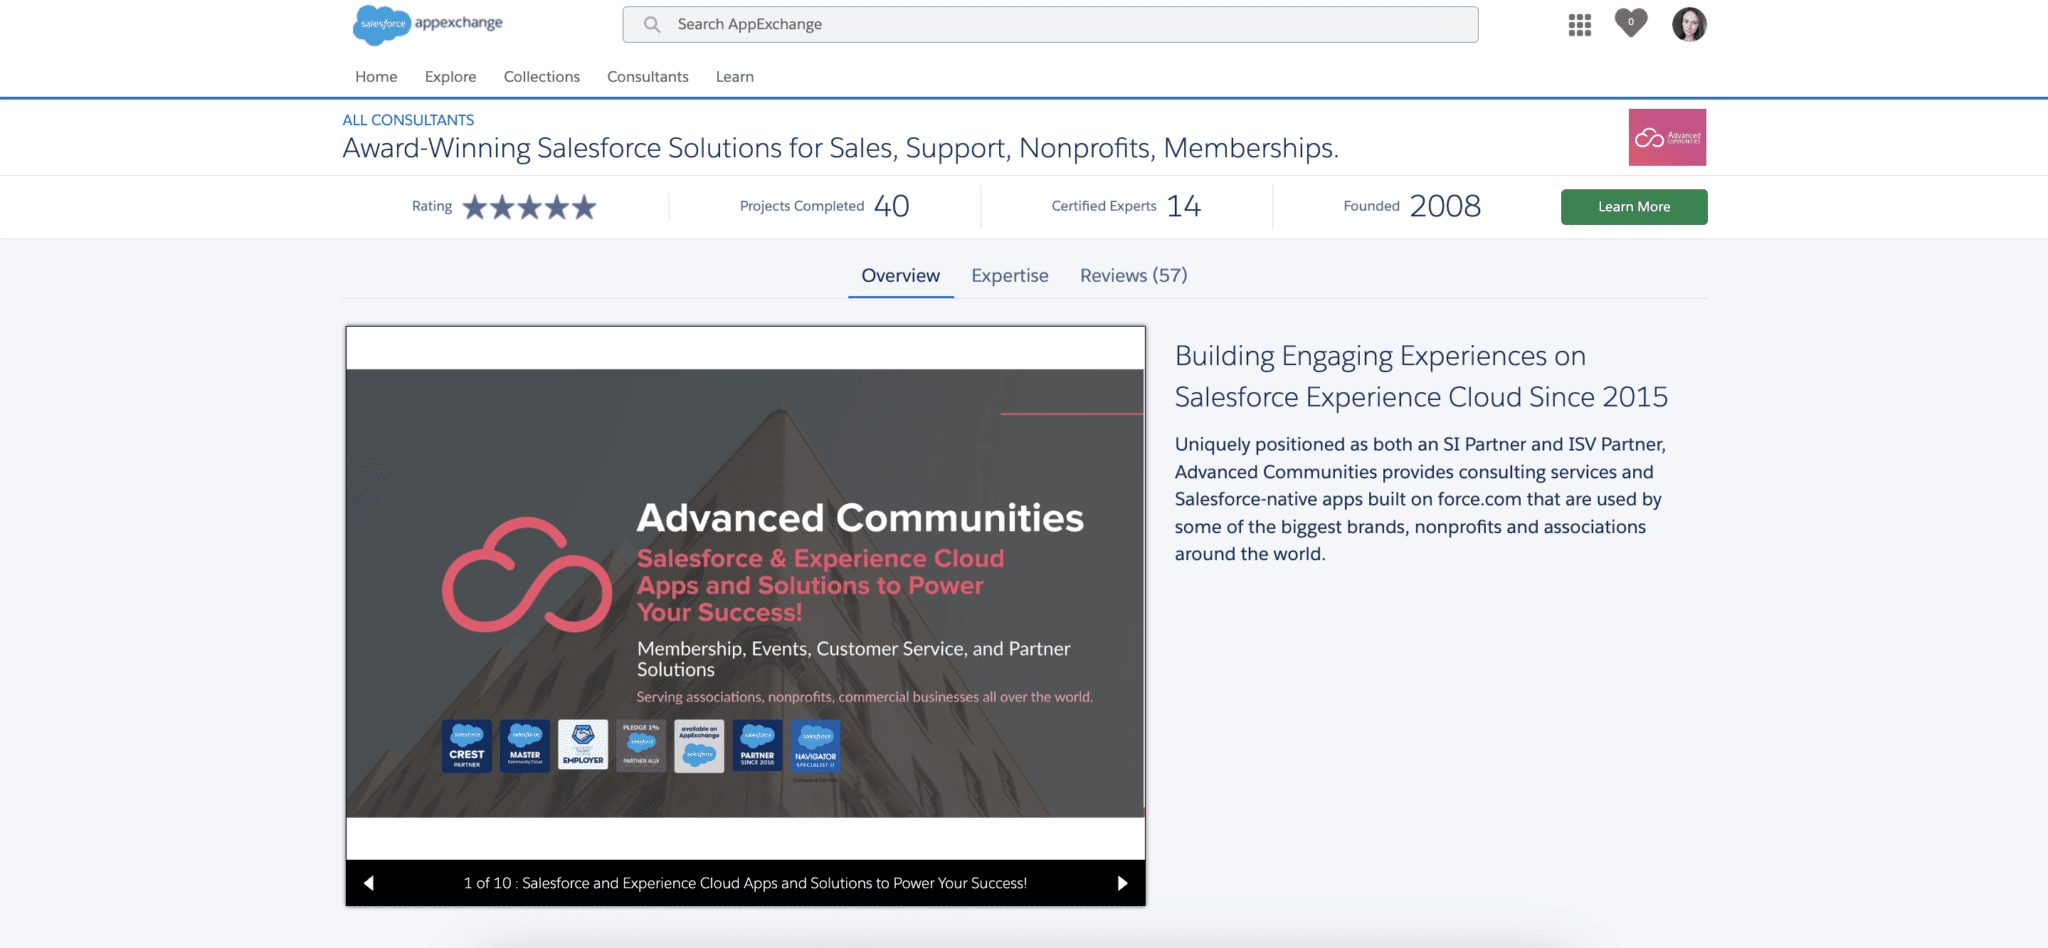2048x948 pixels.
Task: Open your profile avatar menu
Action: [x=1689, y=24]
